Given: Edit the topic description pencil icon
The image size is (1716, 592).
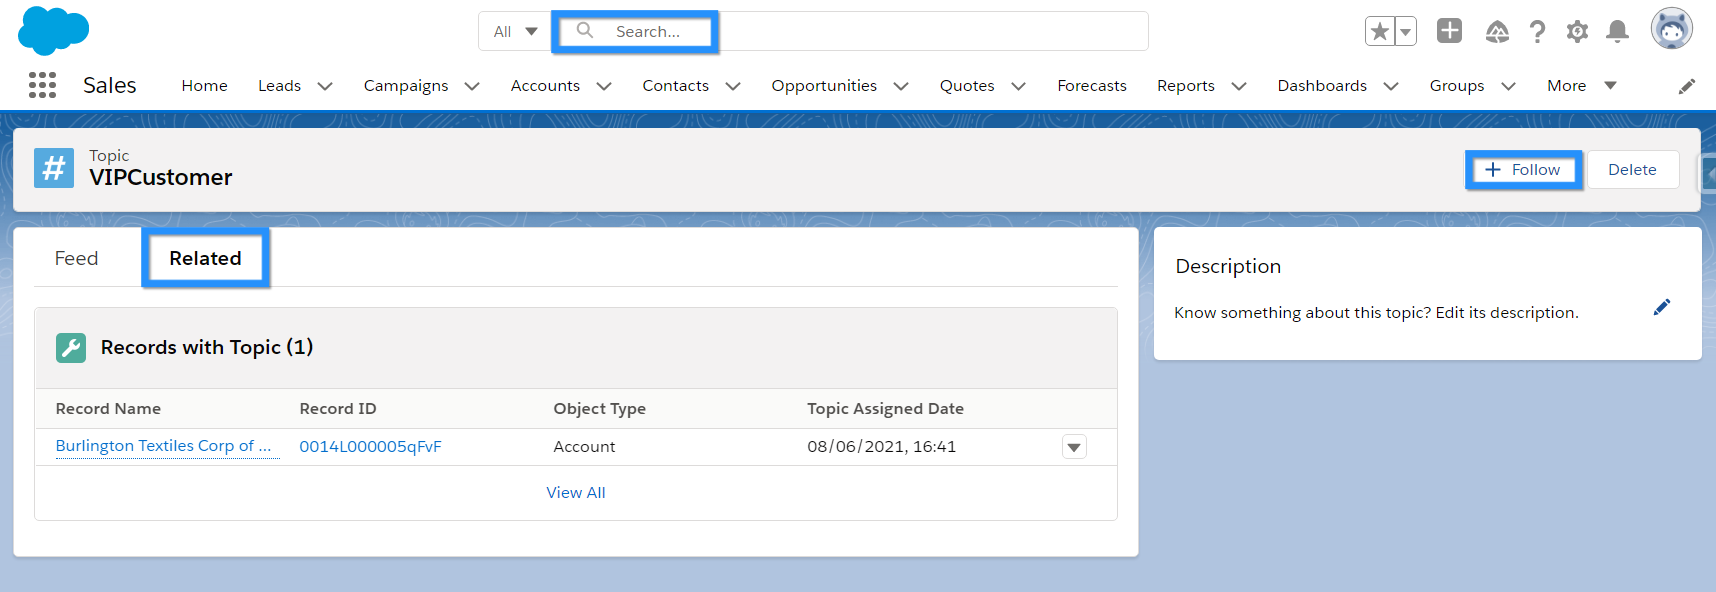Looking at the screenshot, I should click(x=1661, y=308).
